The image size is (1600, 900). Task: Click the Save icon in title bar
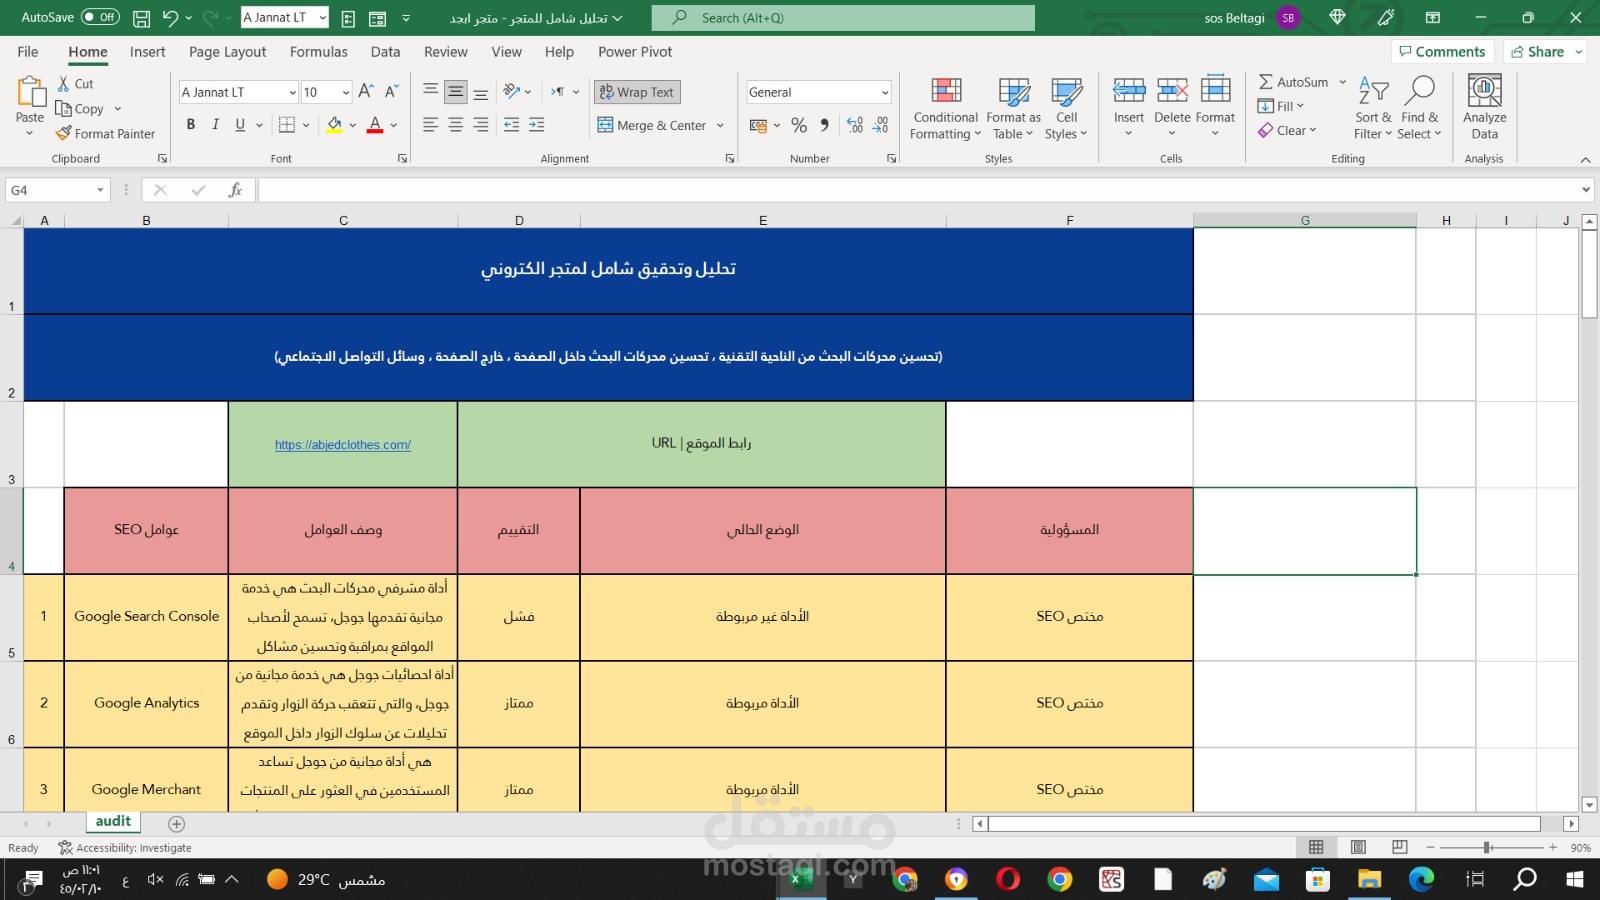point(141,18)
